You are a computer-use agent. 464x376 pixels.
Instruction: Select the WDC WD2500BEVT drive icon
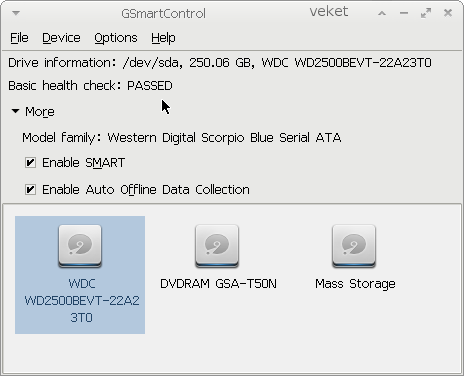point(80,246)
